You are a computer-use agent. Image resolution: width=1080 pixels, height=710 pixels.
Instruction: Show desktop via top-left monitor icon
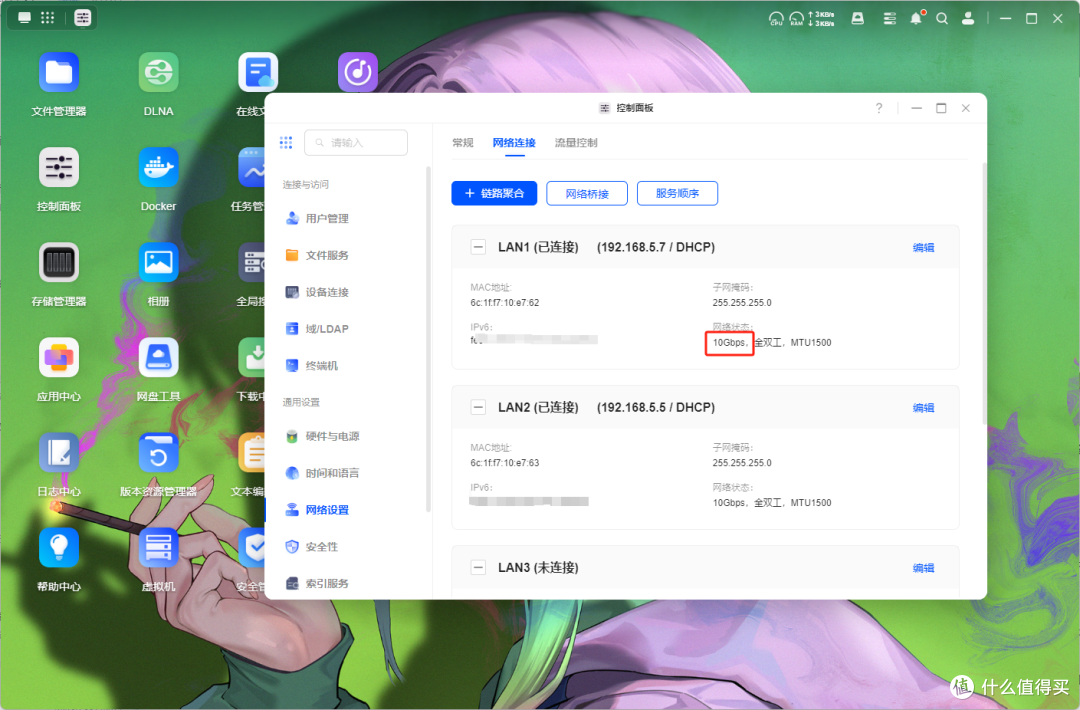click(24, 18)
